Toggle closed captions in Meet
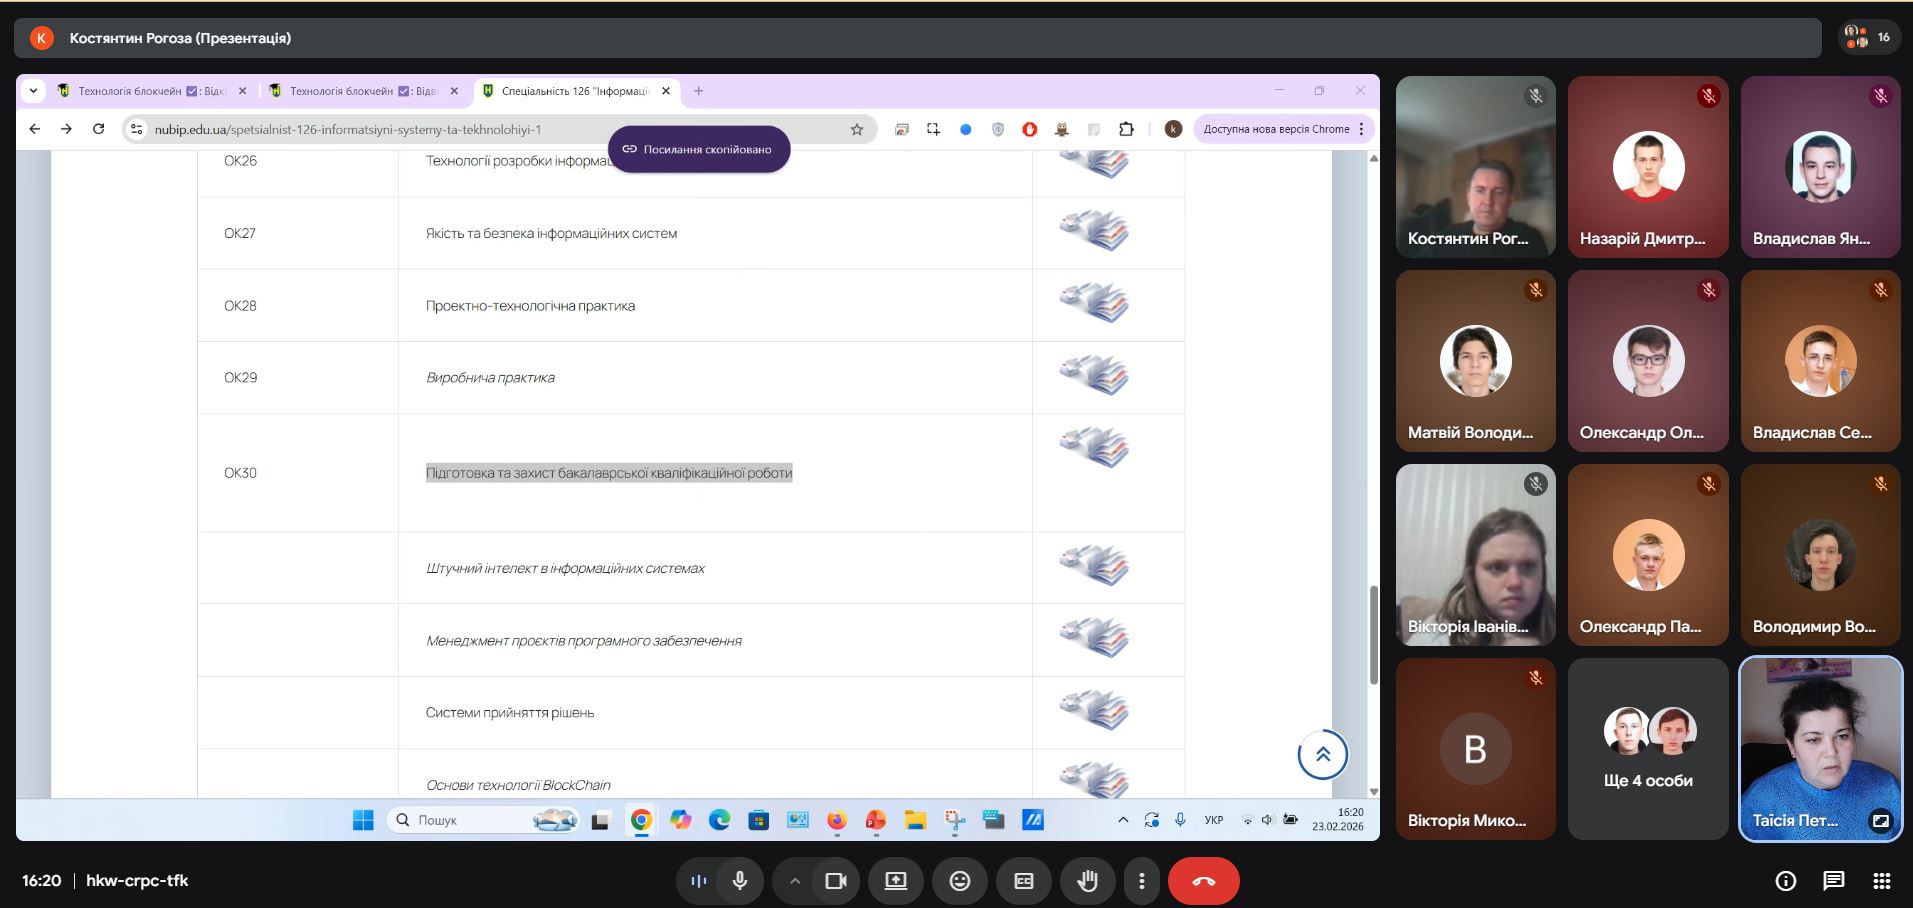The width and height of the screenshot is (1913, 908). click(x=1024, y=881)
